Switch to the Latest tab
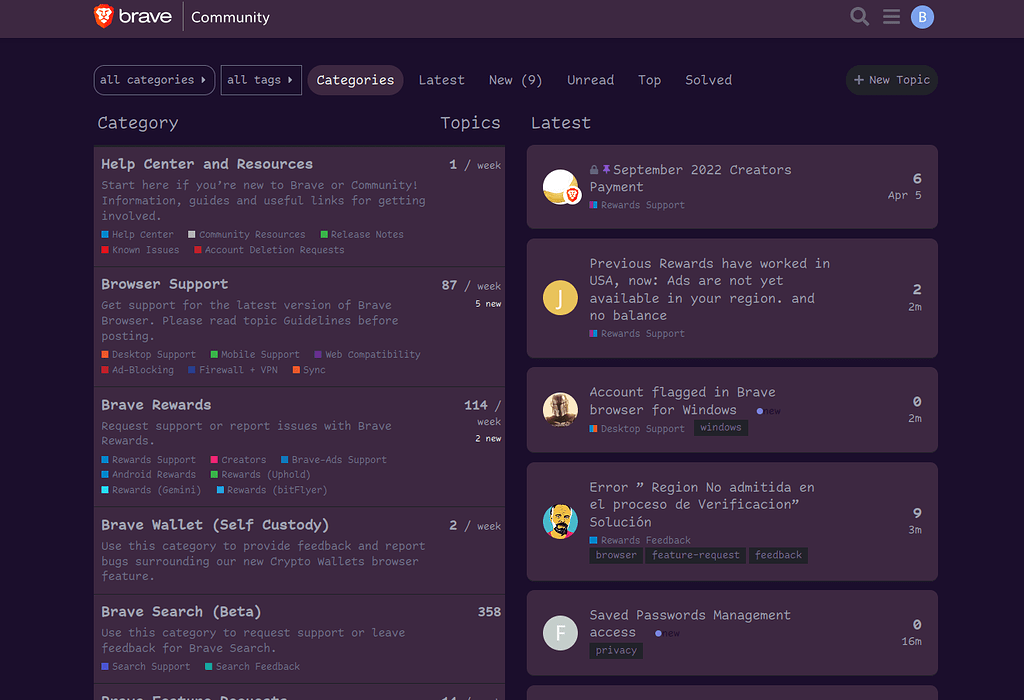The height and width of the screenshot is (700, 1024). [x=441, y=80]
